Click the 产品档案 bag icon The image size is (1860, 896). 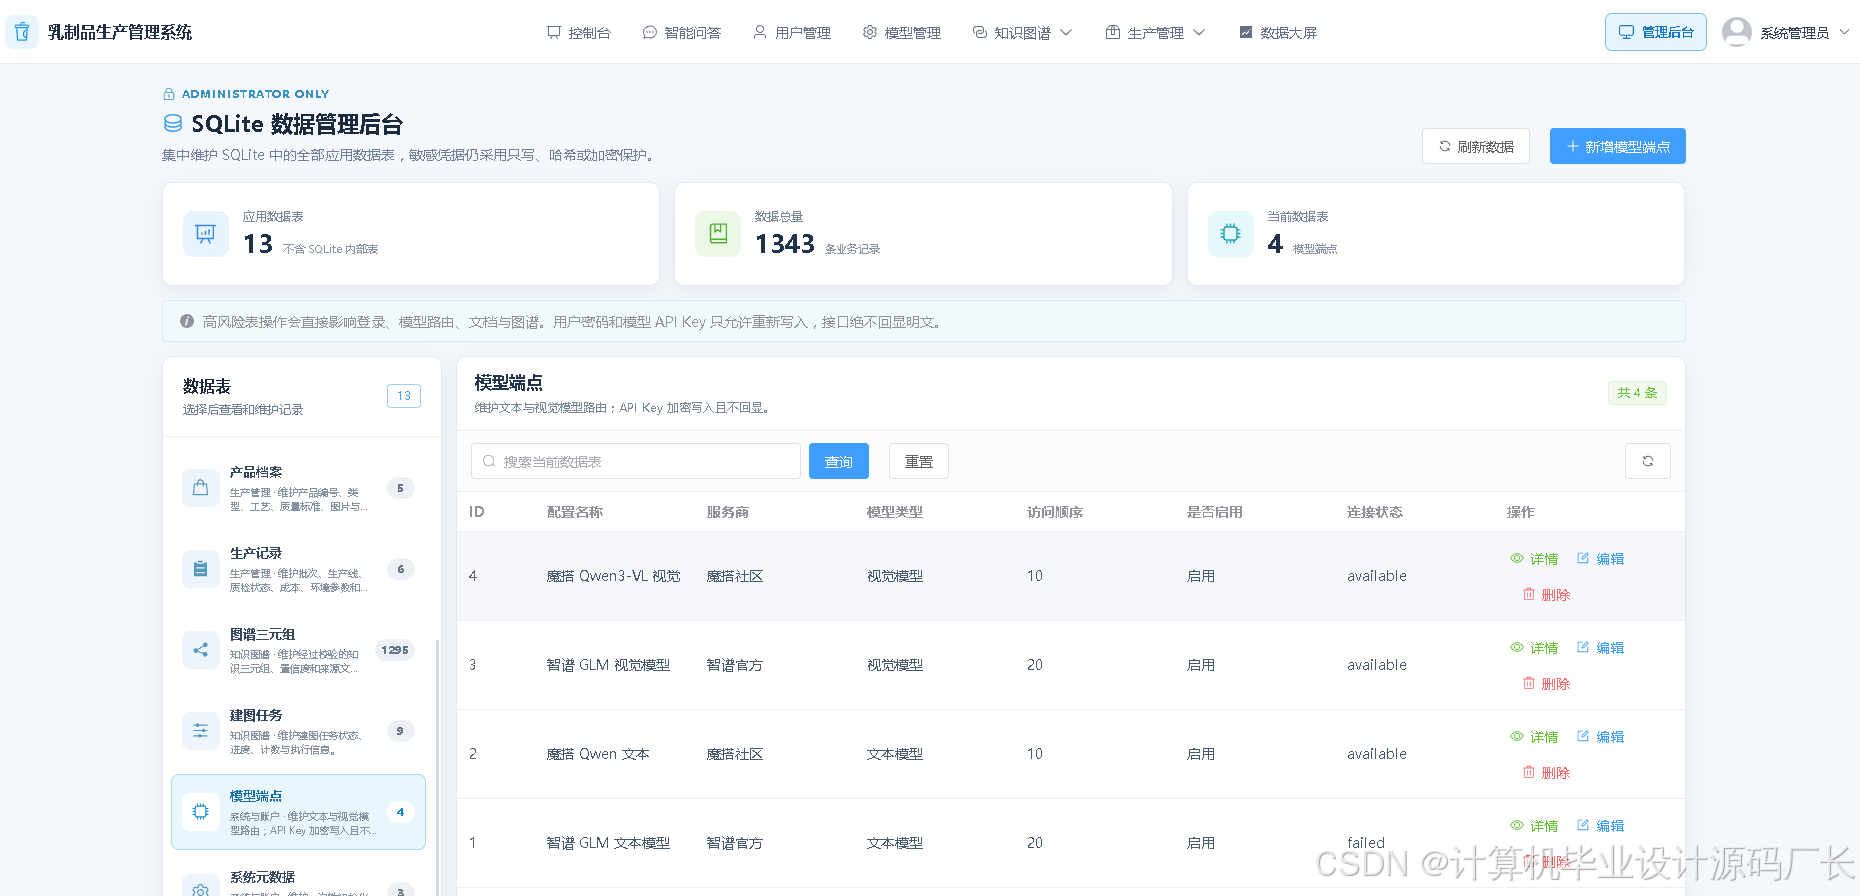[200, 488]
